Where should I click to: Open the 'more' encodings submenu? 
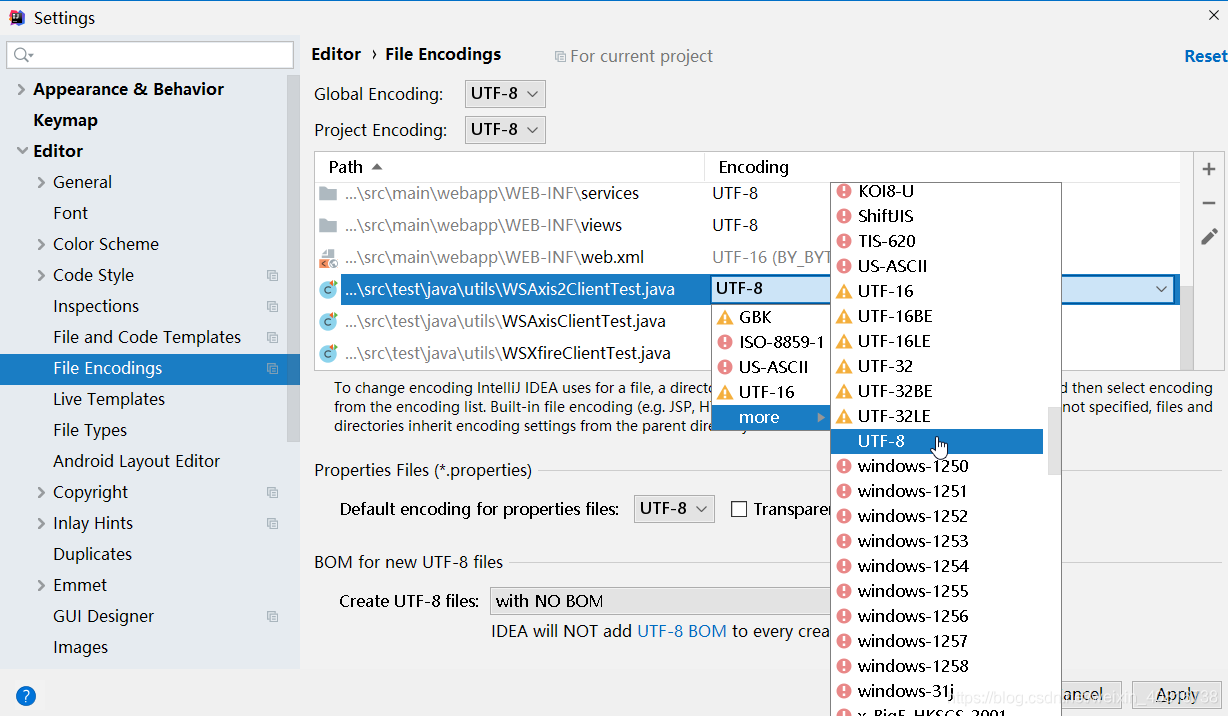coord(771,417)
